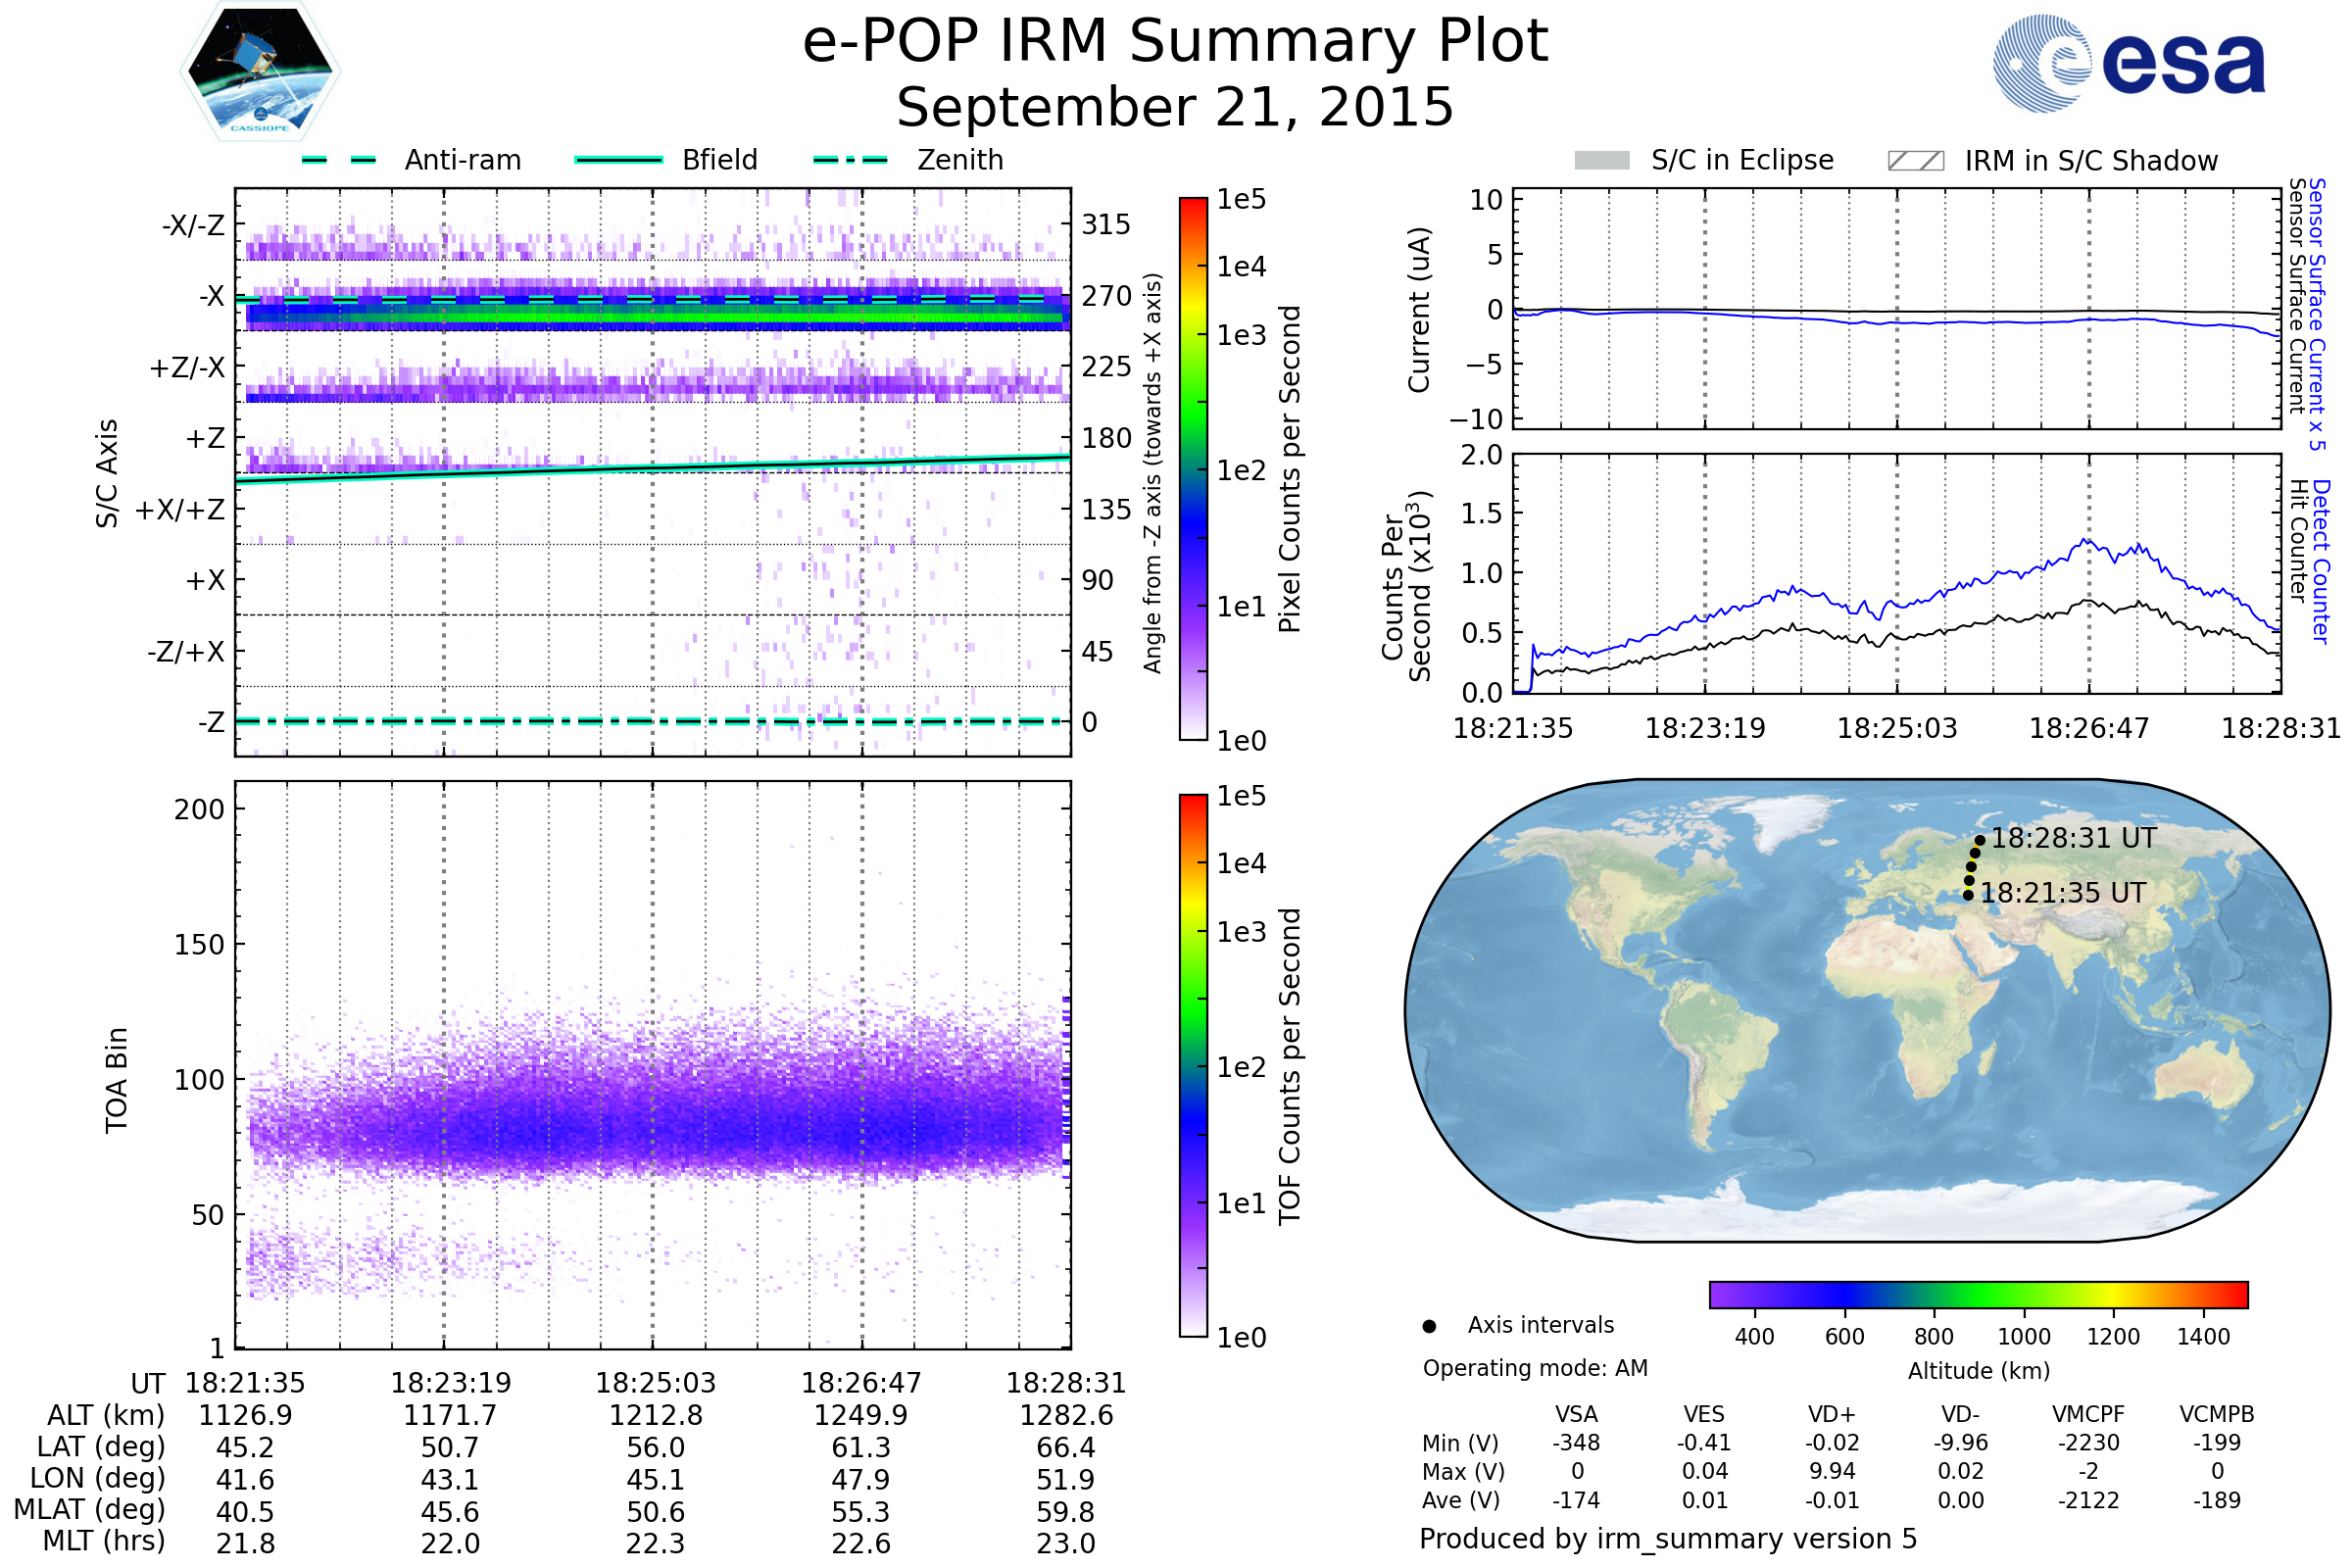
Task: Click the S/C in Eclipse gray swatch
Action: click(1602, 161)
